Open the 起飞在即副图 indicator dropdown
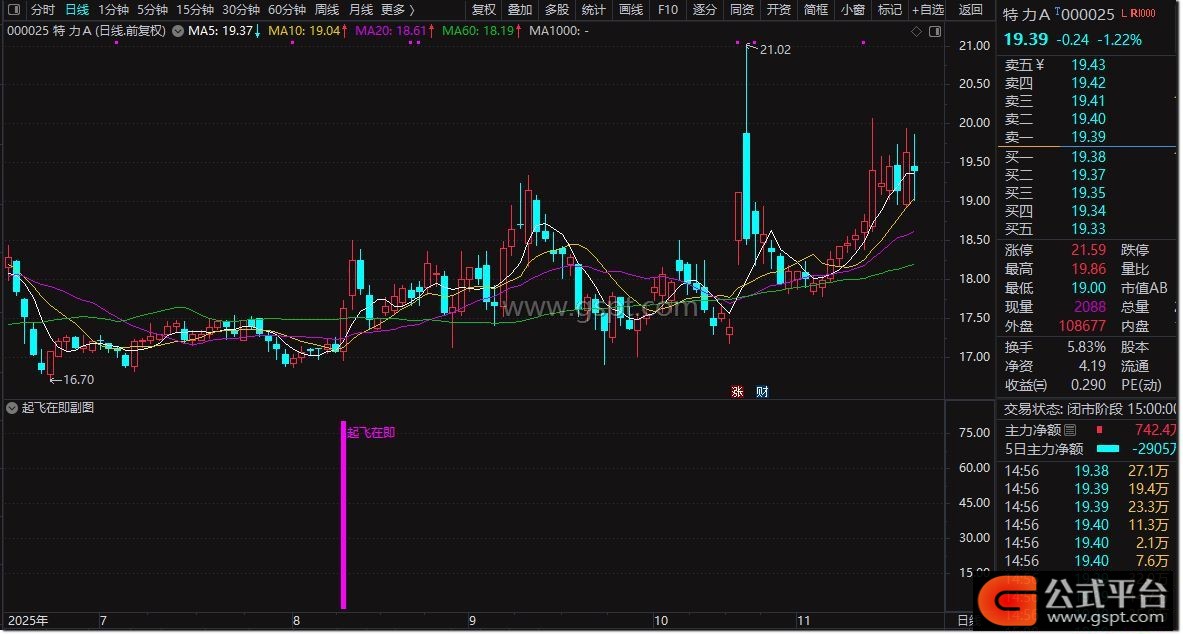 (x=12, y=408)
